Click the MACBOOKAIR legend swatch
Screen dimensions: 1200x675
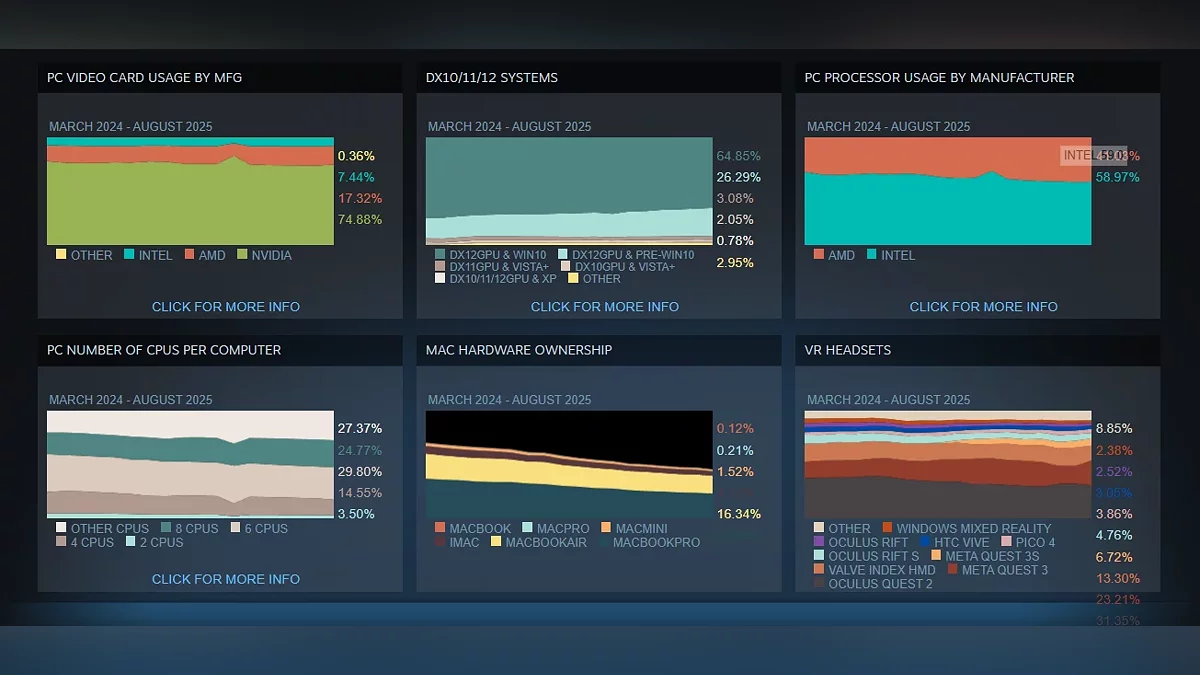coord(494,543)
